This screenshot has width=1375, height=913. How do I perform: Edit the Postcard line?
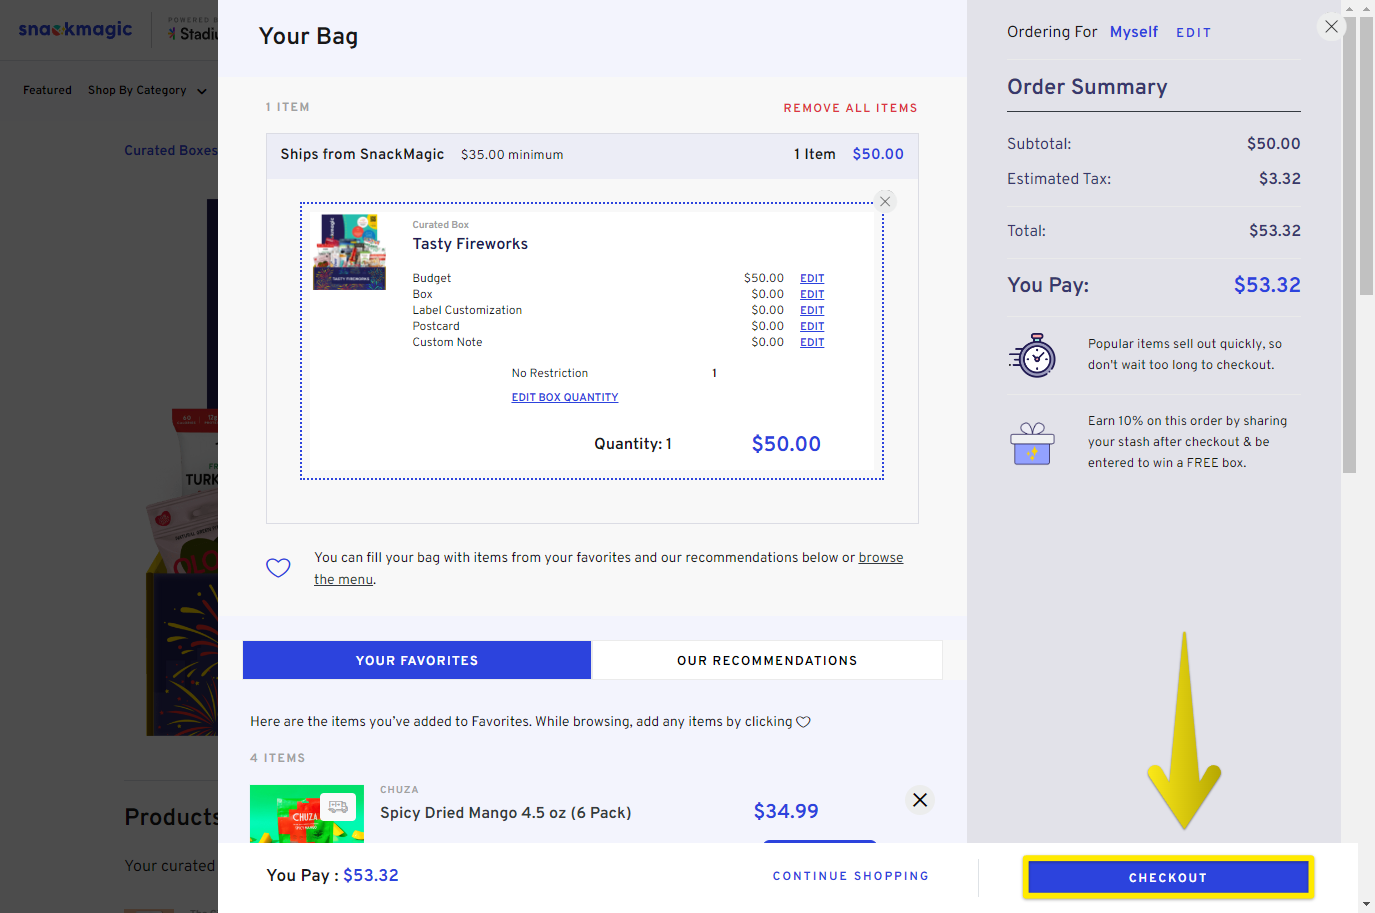[x=812, y=326]
